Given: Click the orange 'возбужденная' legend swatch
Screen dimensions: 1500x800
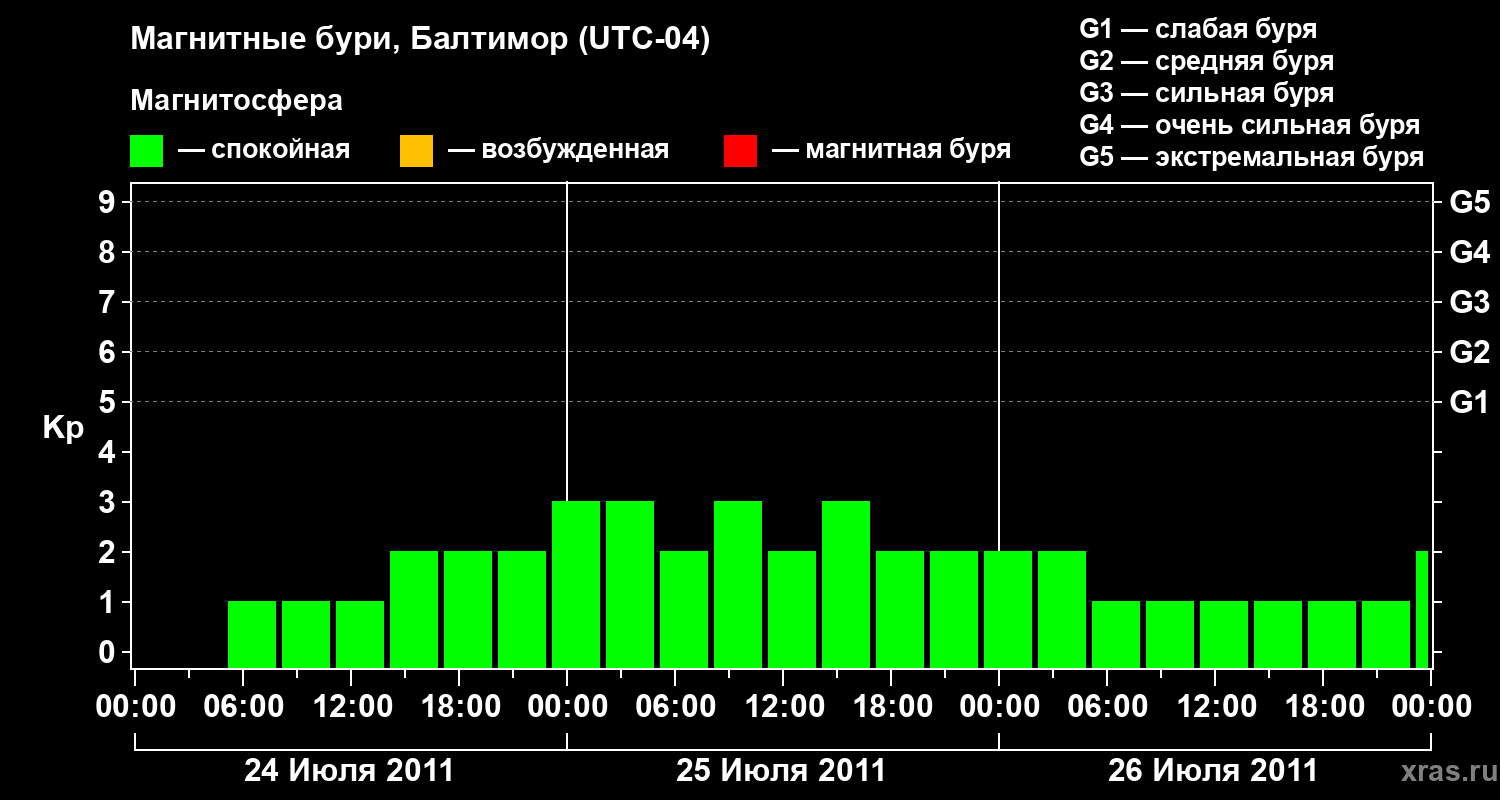Looking at the screenshot, I should (416, 151).
